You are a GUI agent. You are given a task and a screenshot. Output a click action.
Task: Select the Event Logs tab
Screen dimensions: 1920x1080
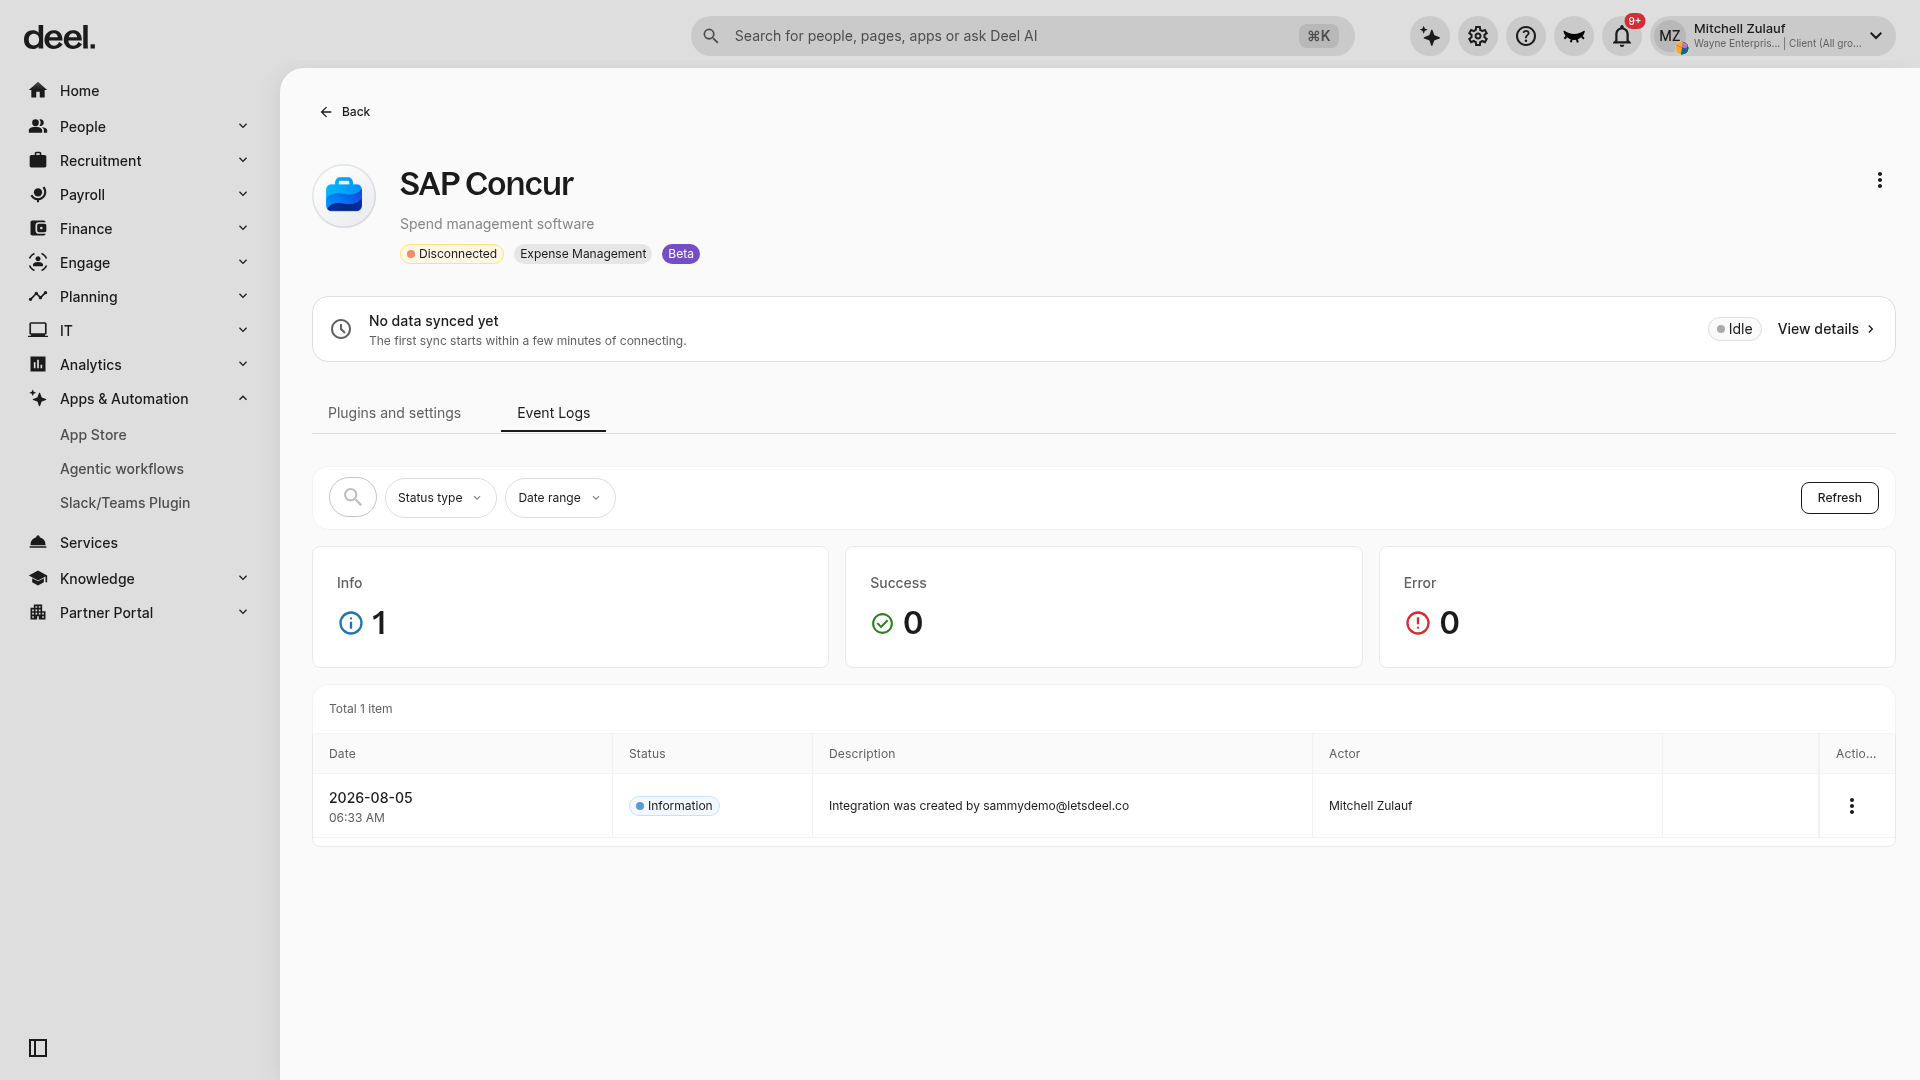tap(553, 413)
